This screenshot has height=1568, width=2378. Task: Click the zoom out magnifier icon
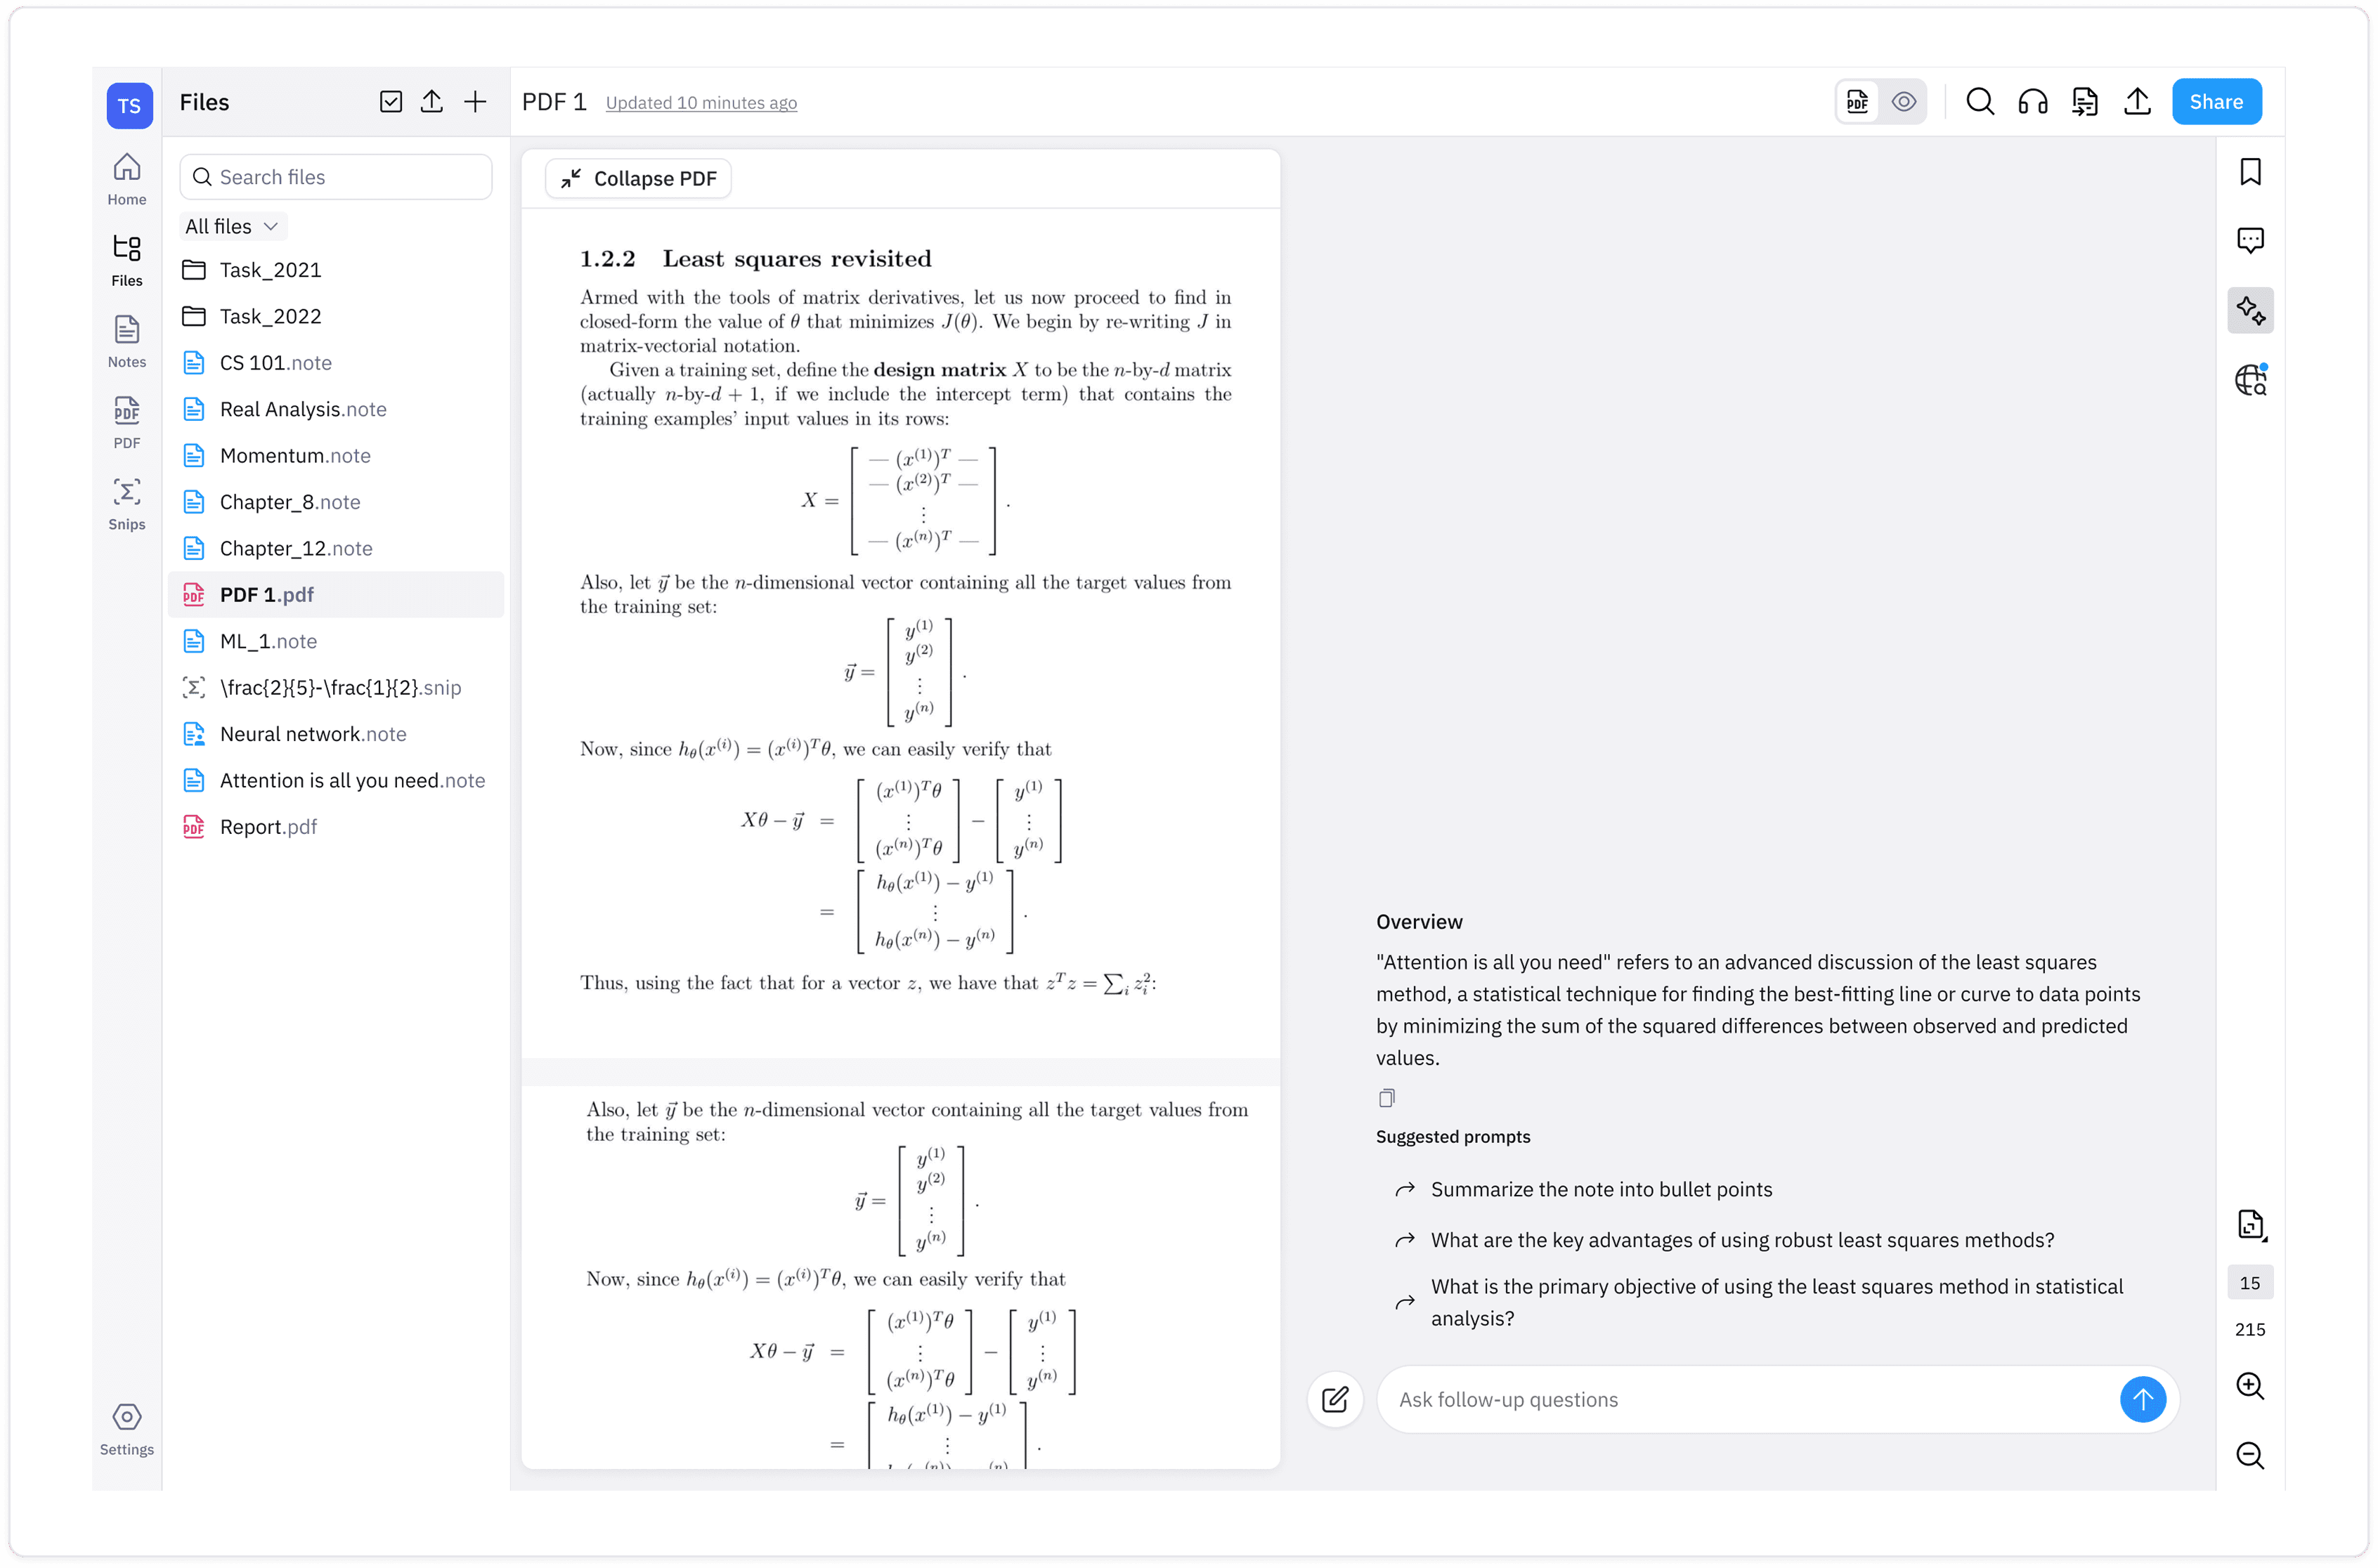(2250, 1455)
